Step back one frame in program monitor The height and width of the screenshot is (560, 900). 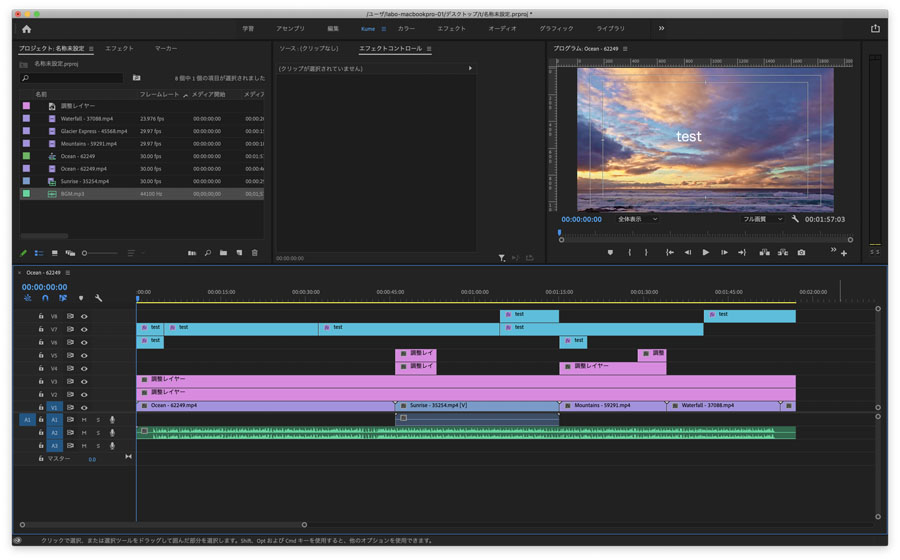(x=688, y=252)
